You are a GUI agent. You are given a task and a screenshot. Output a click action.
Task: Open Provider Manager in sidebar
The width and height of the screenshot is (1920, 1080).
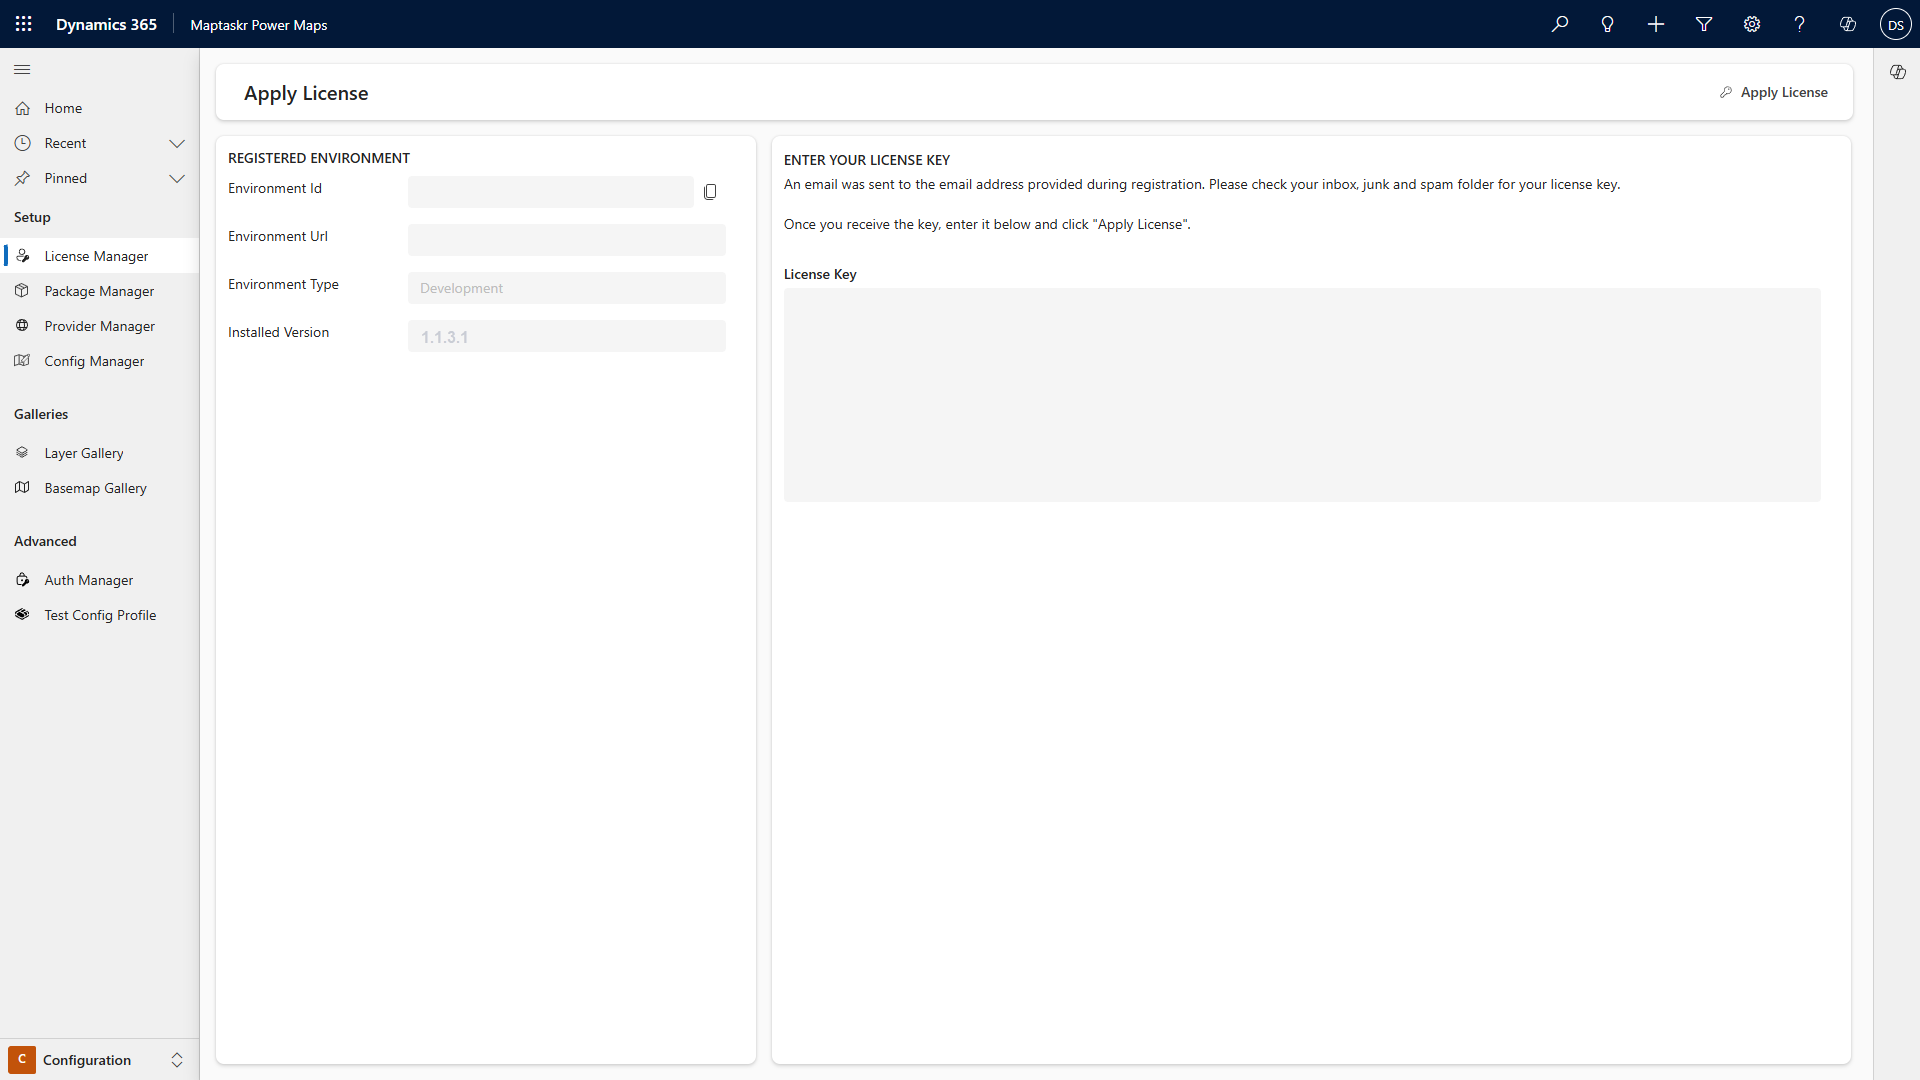click(x=99, y=327)
